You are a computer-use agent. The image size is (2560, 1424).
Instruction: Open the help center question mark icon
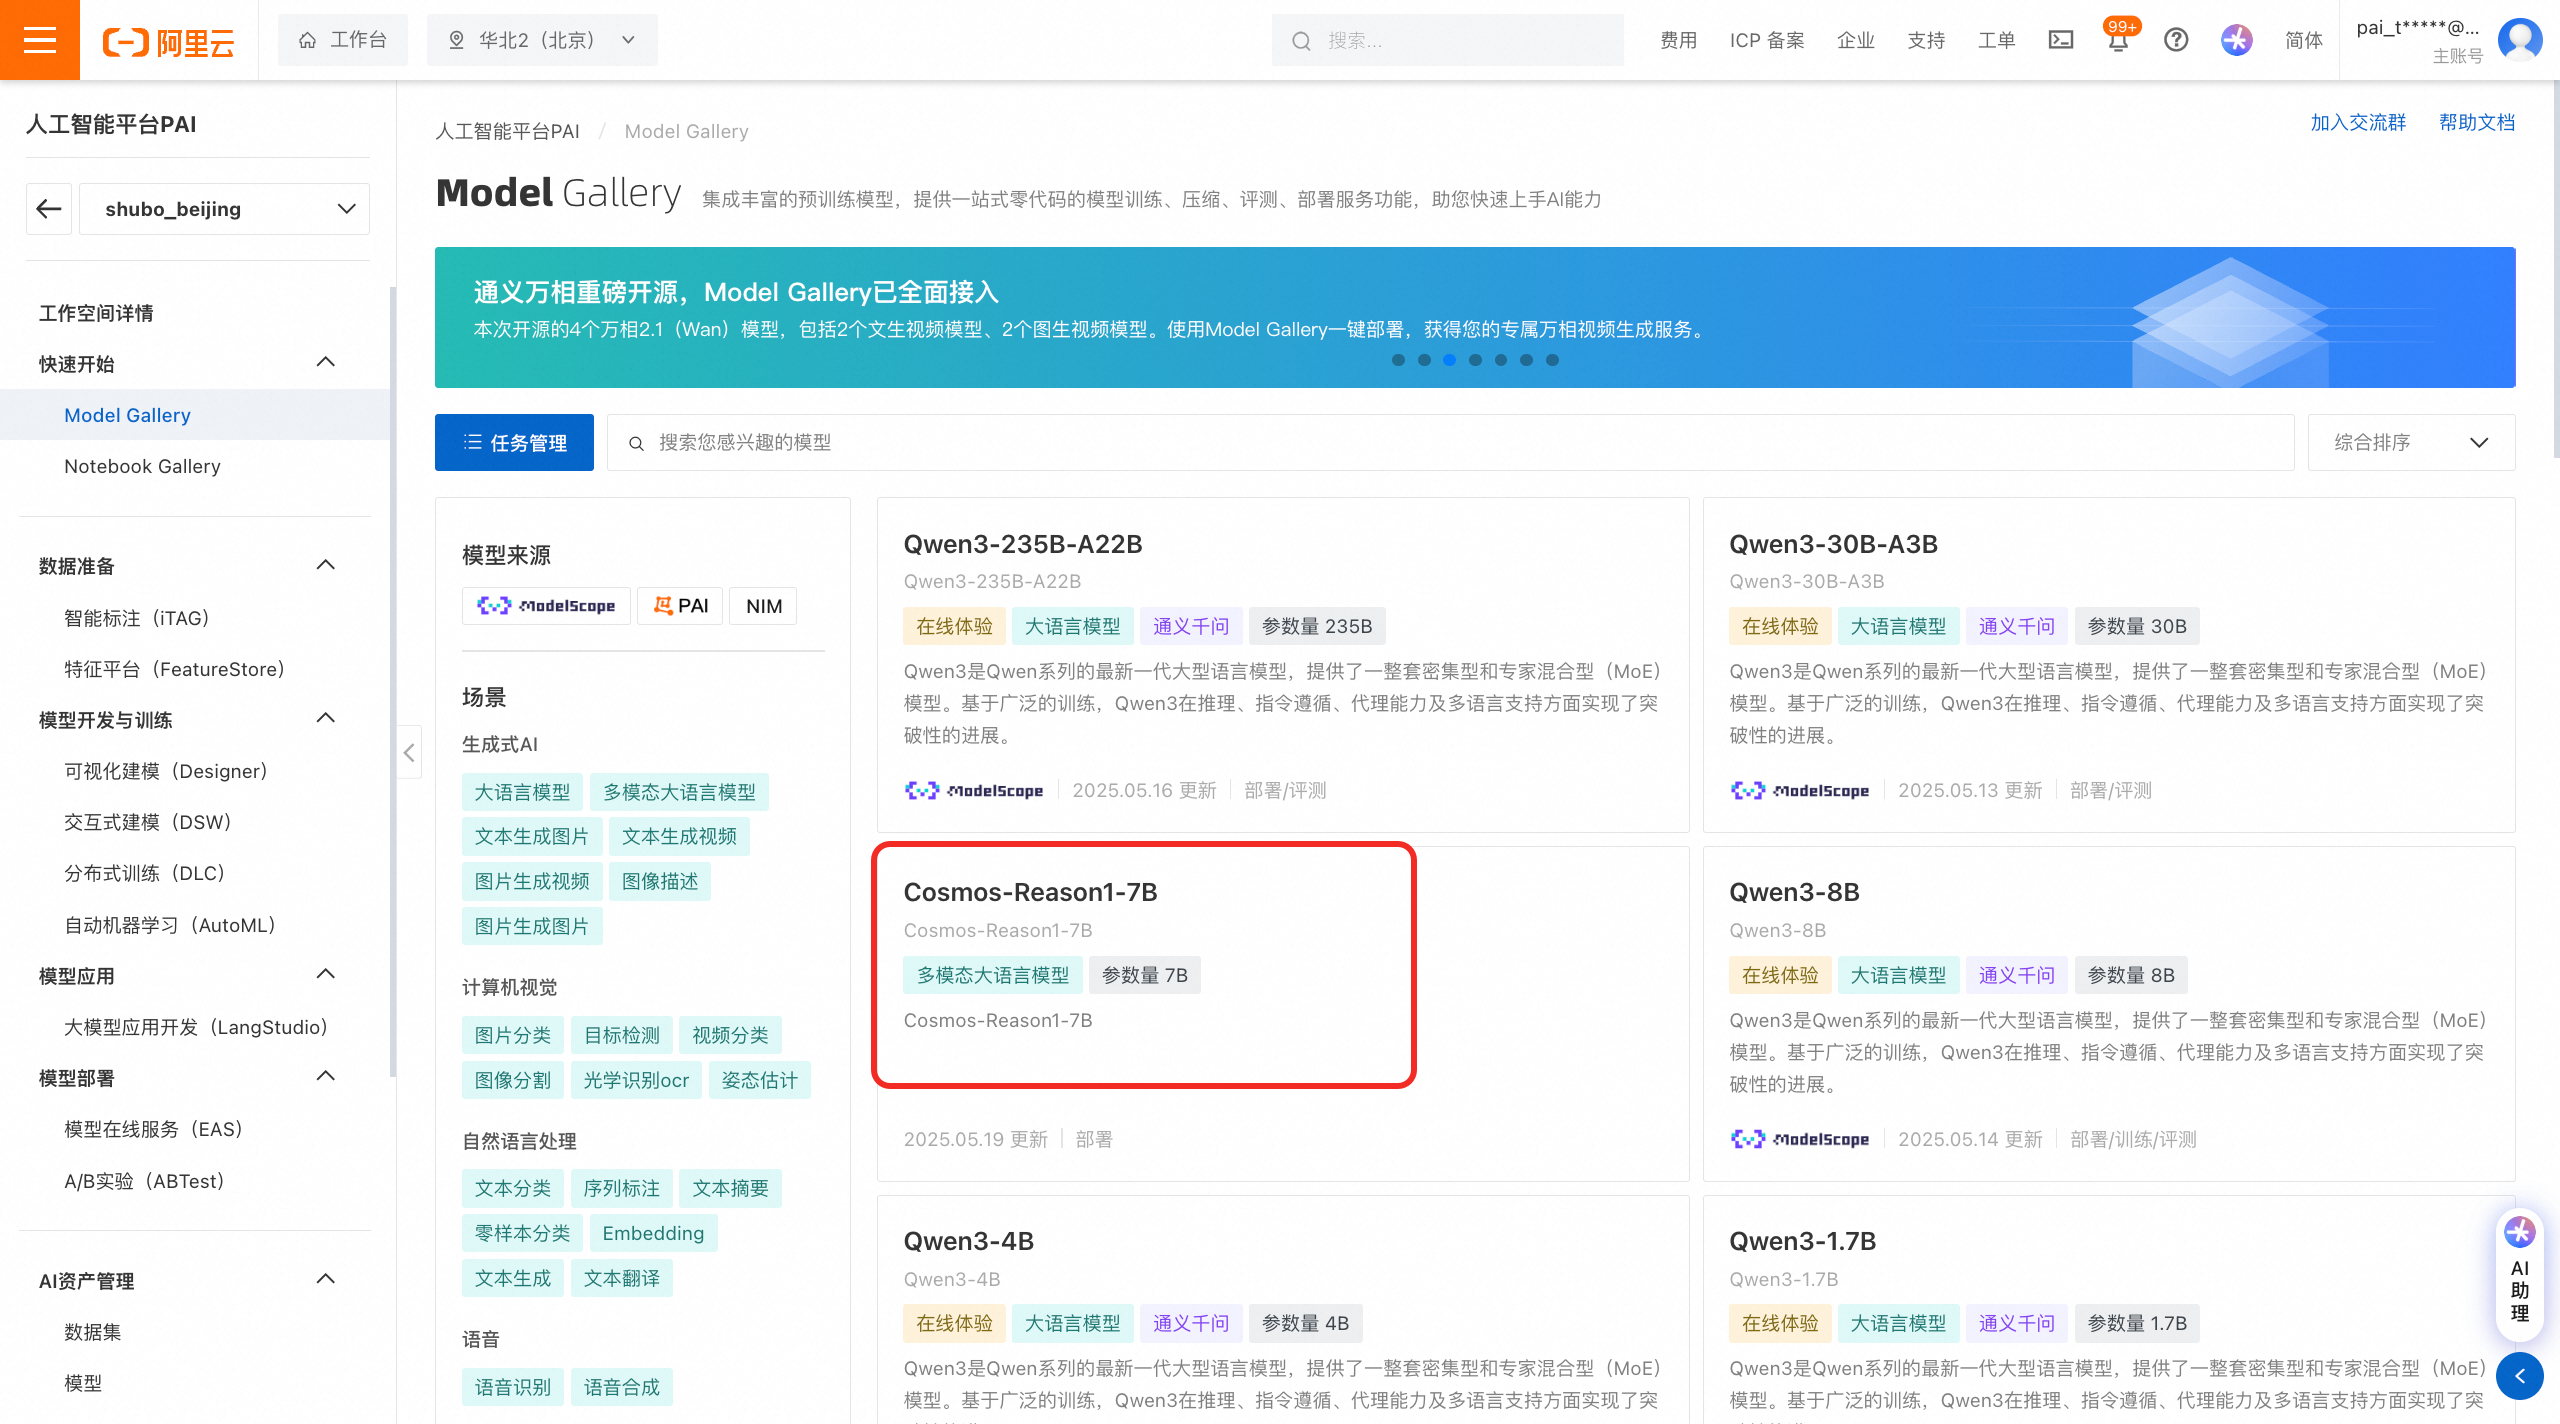(x=2176, y=40)
